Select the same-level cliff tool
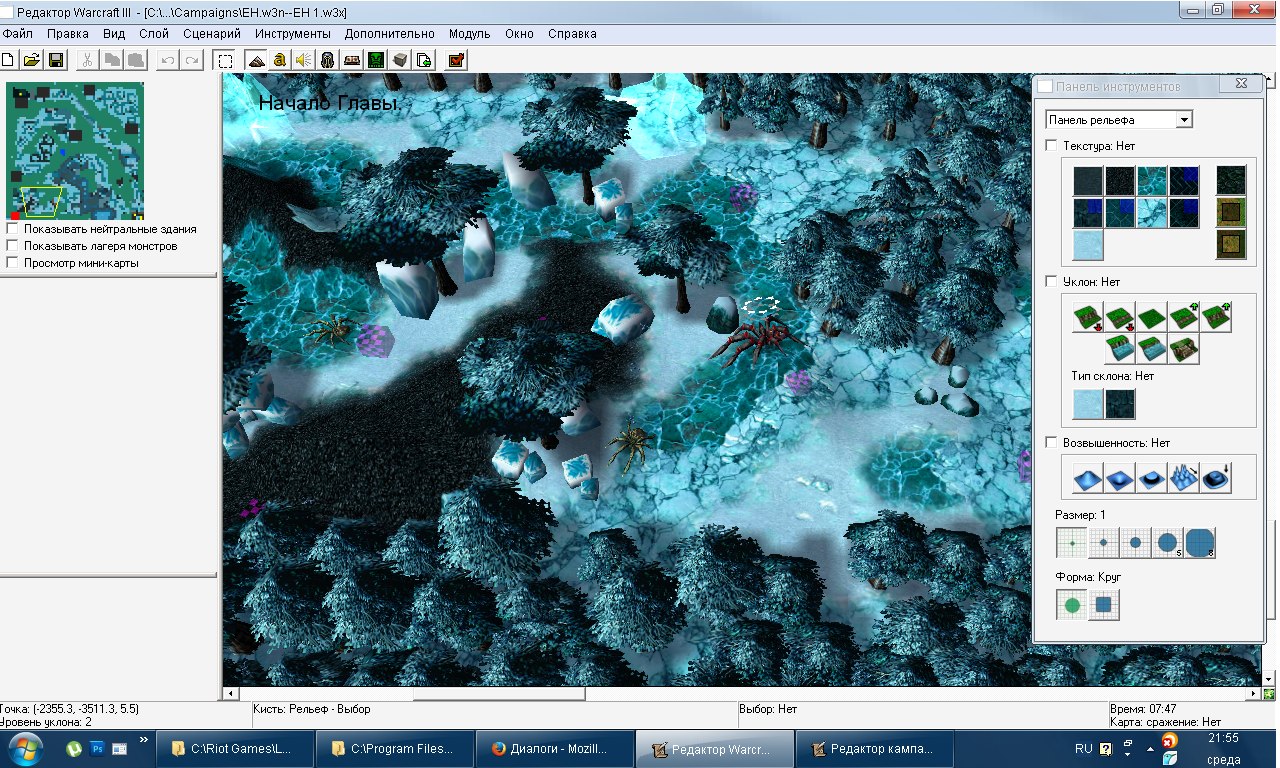The image size is (1280, 768). [x=1151, y=317]
